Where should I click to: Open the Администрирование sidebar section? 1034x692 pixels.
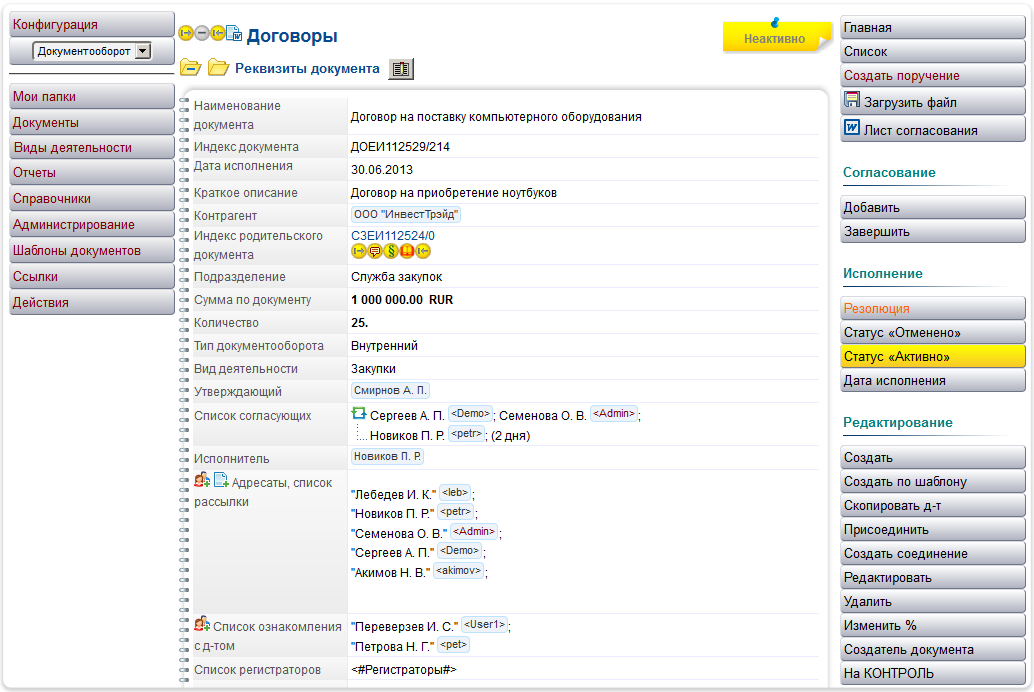click(x=88, y=225)
